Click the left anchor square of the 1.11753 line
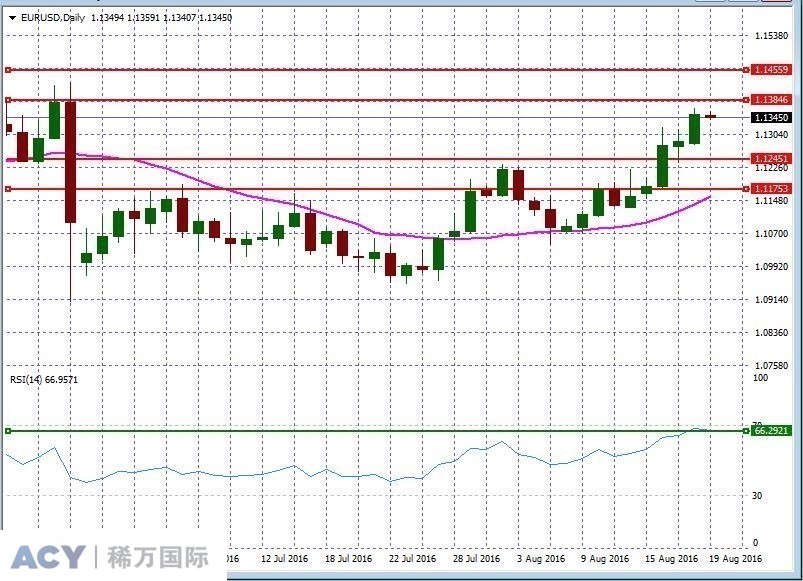This screenshot has height=581, width=803. (x=8, y=188)
